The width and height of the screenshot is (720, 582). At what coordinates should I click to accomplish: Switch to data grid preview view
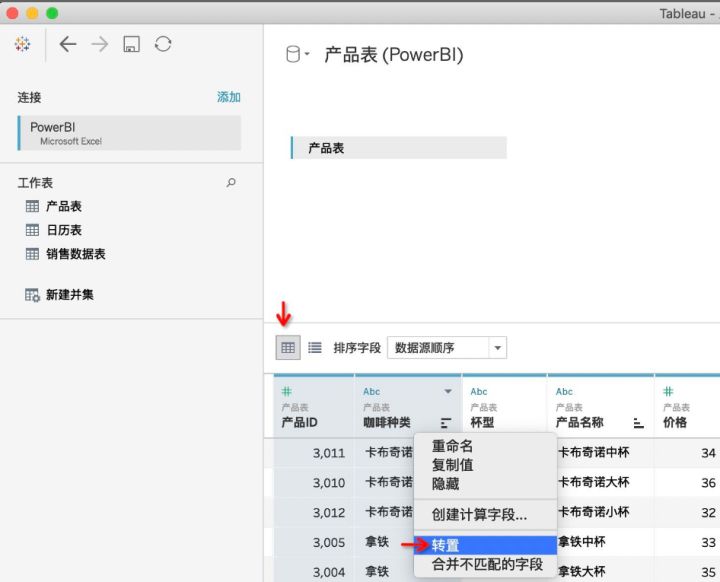pyautogui.click(x=288, y=348)
